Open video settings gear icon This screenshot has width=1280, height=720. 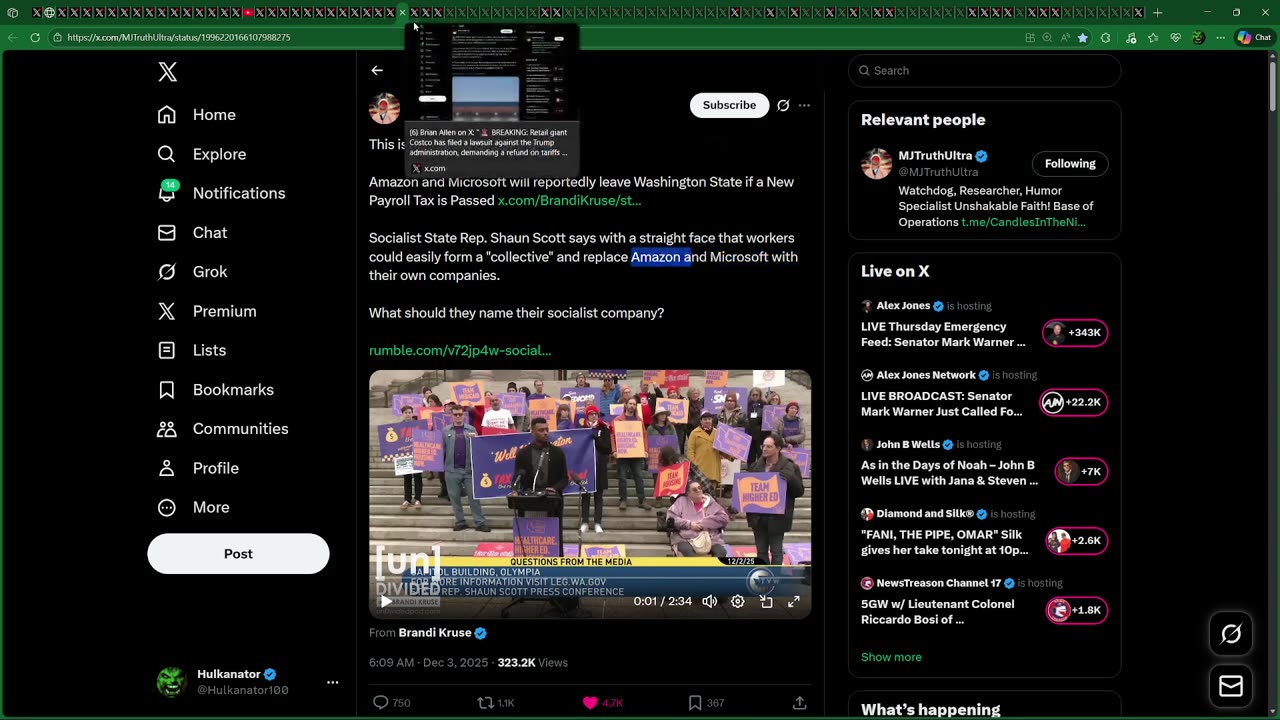tap(737, 601)
